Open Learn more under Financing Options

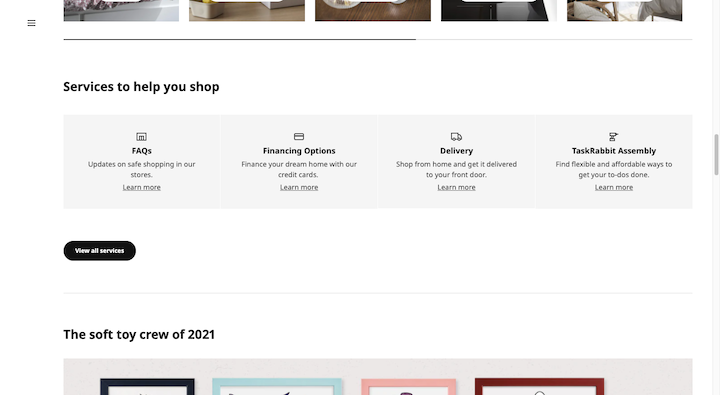pos(299,187)
